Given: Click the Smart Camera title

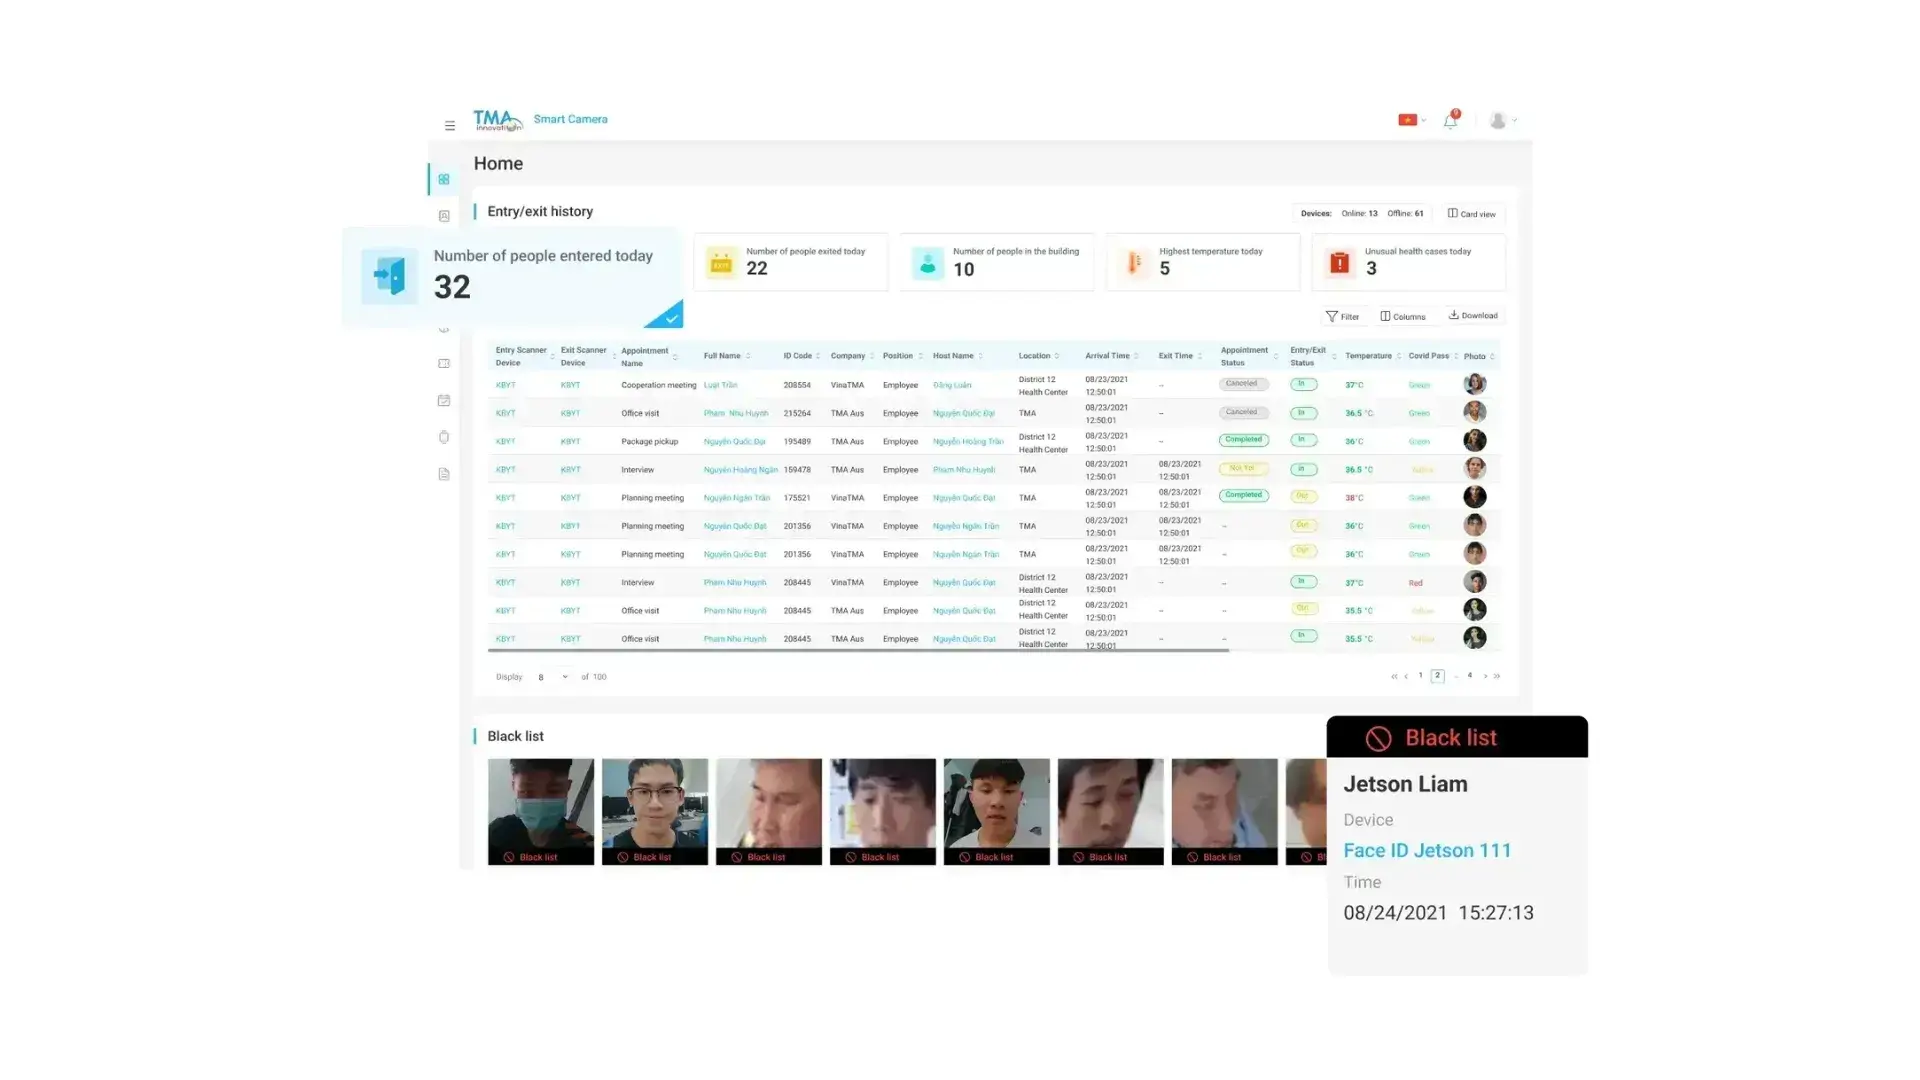Looking at the screenshot, I should click(570, 119).
